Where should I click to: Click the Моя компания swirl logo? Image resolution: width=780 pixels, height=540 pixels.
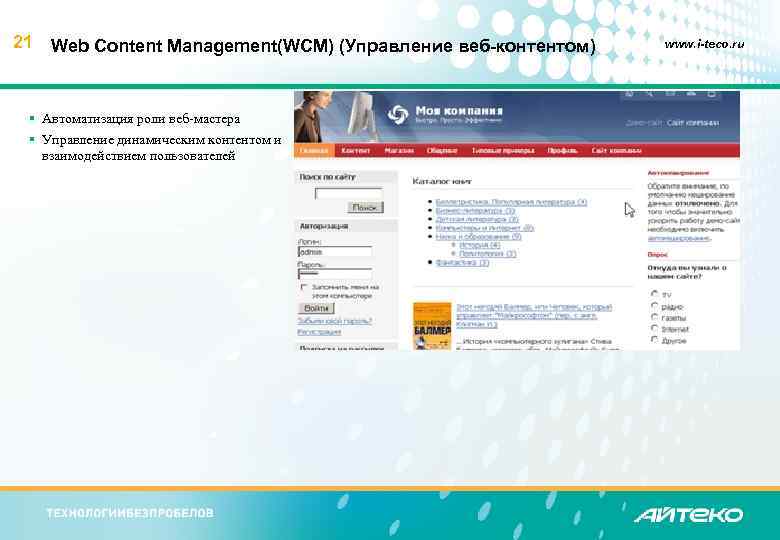[397, 115]
